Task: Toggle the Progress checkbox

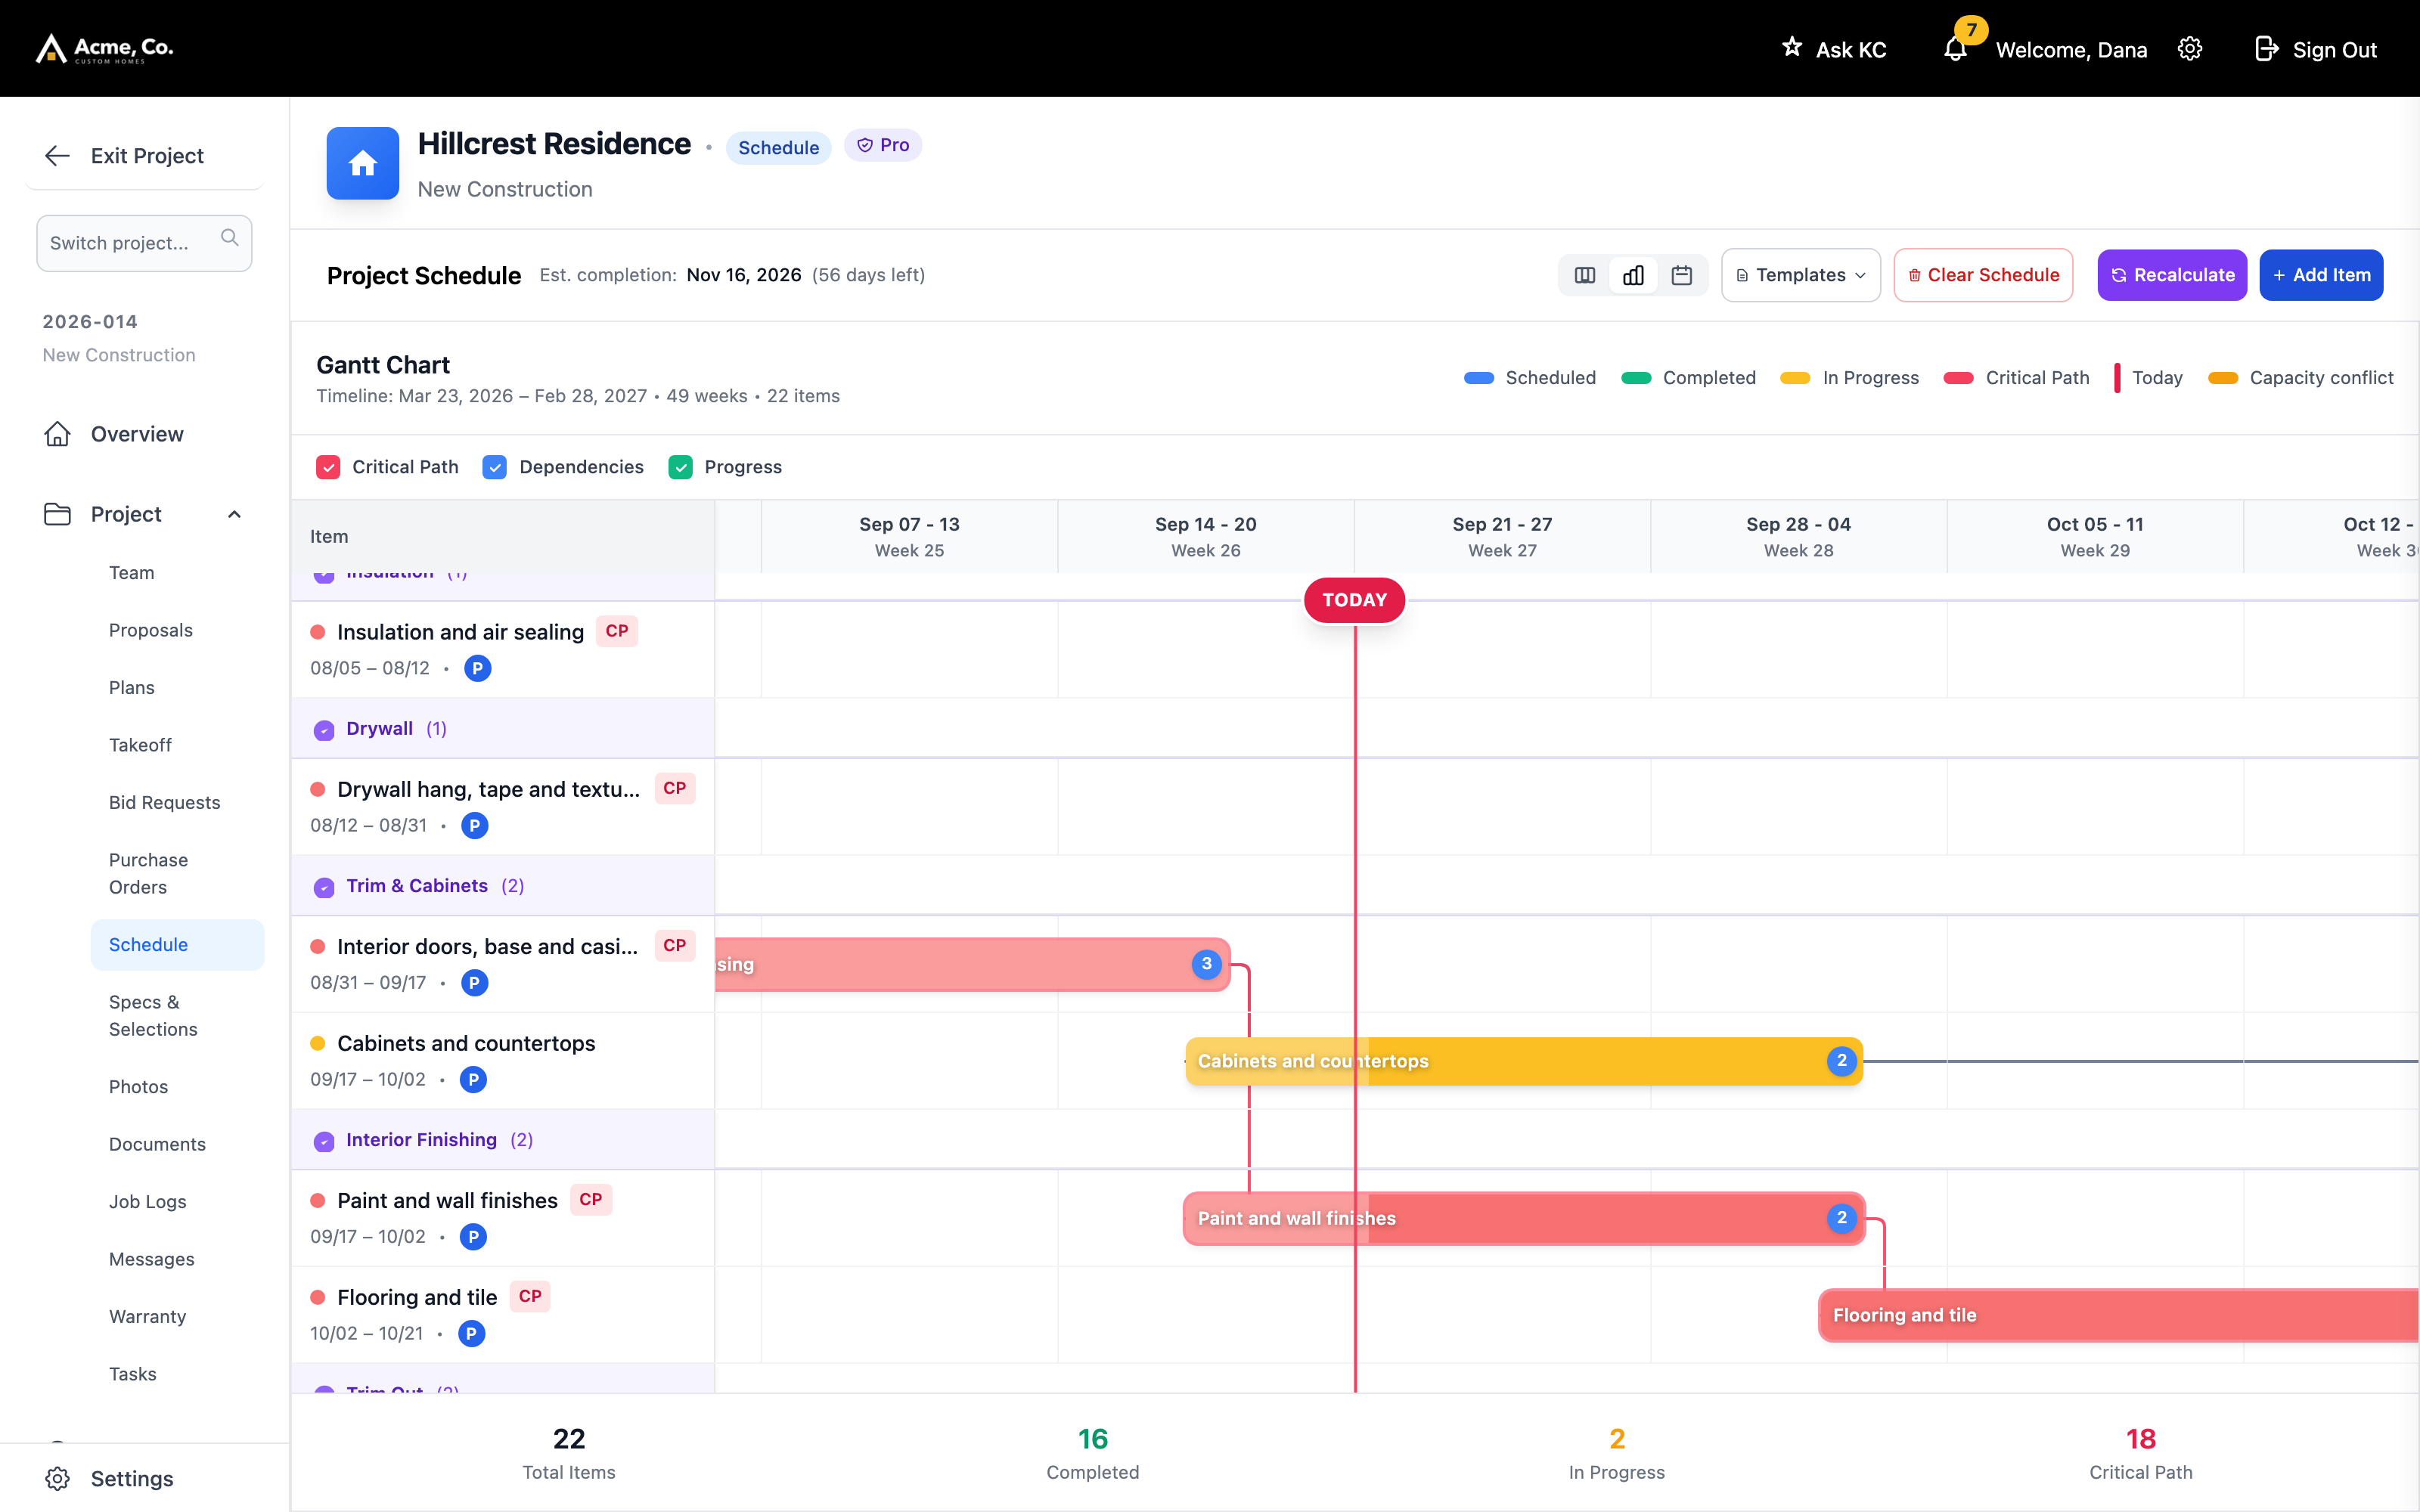Action: pyautogui.click(x=680, y=467)
